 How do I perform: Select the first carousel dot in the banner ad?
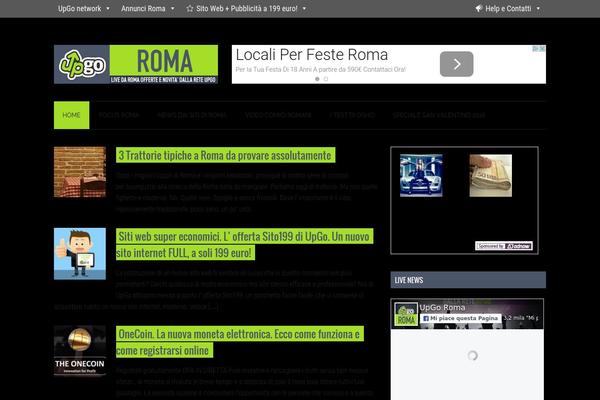coord(317,79)
